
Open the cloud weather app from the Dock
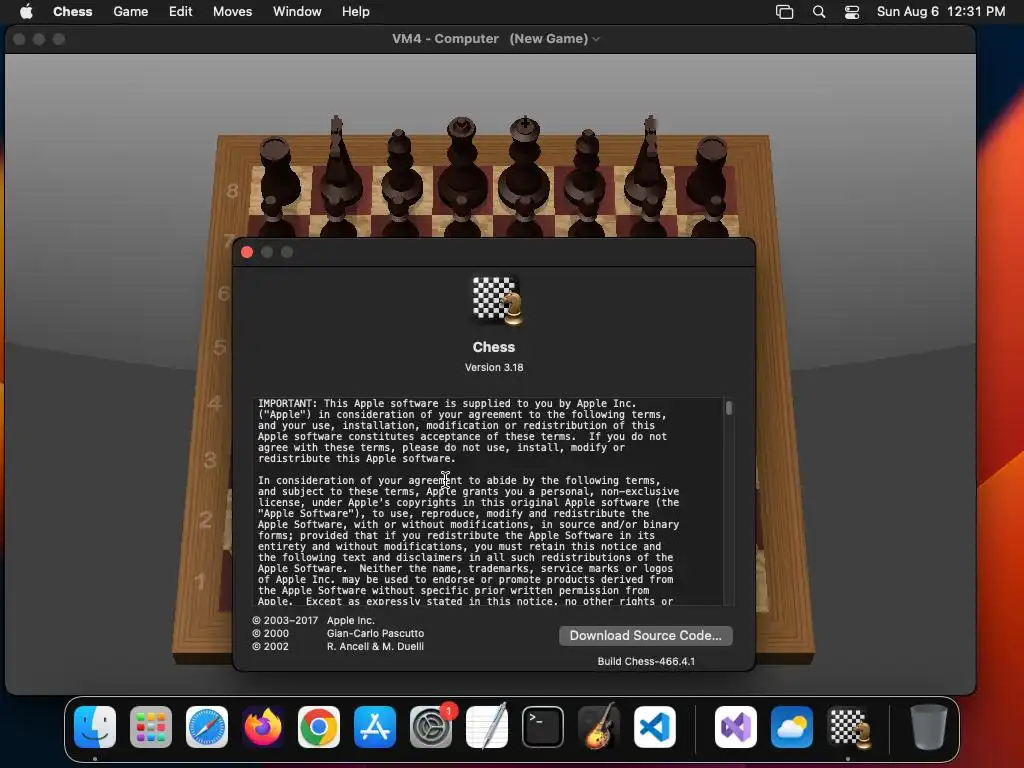point(792,726)
